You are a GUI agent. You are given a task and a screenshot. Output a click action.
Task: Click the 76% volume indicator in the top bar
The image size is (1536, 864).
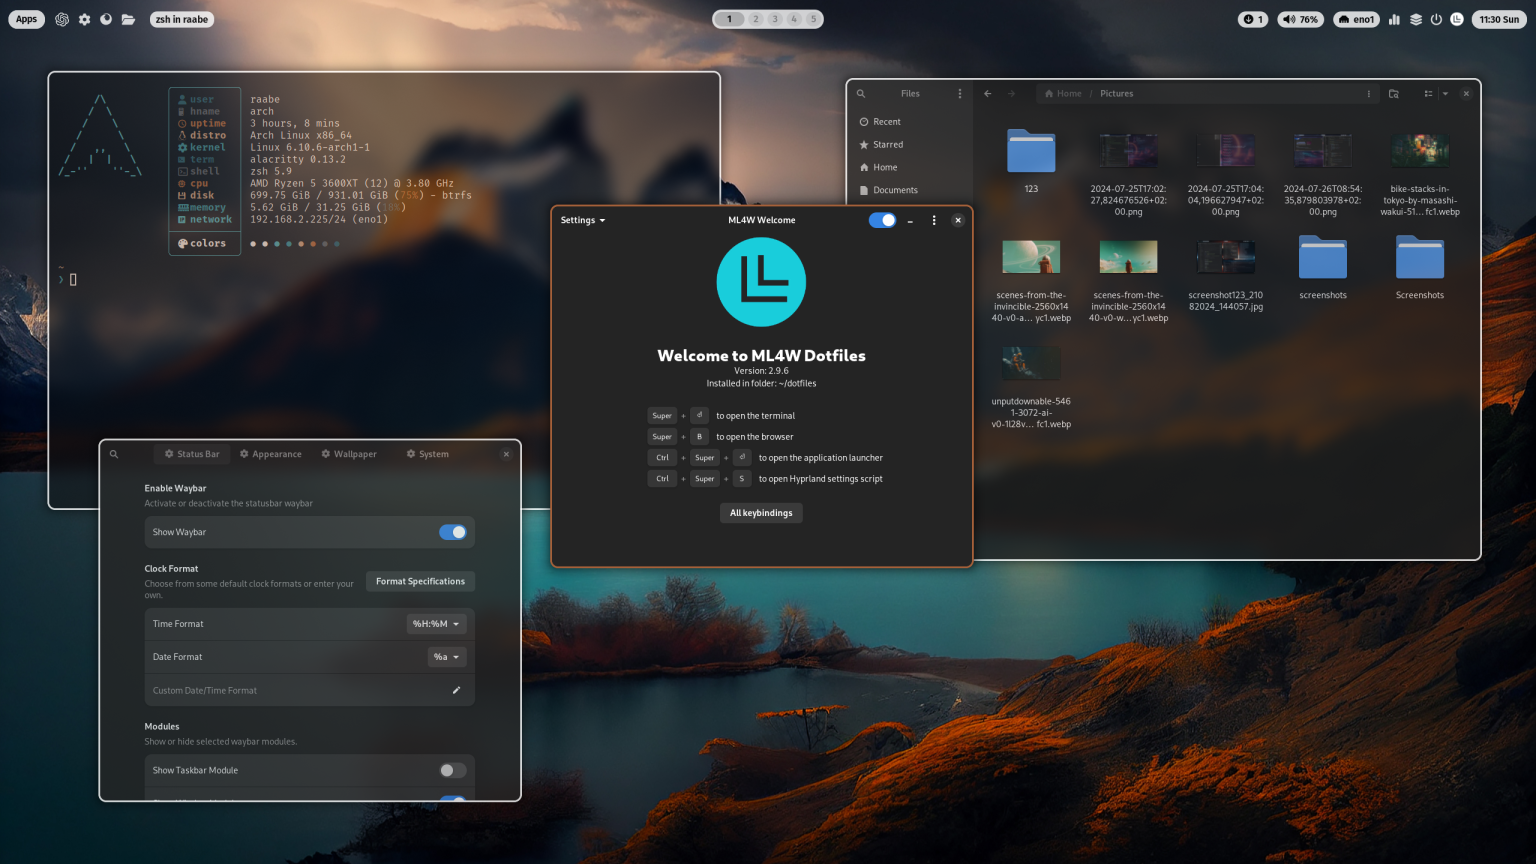point(1299,18)
